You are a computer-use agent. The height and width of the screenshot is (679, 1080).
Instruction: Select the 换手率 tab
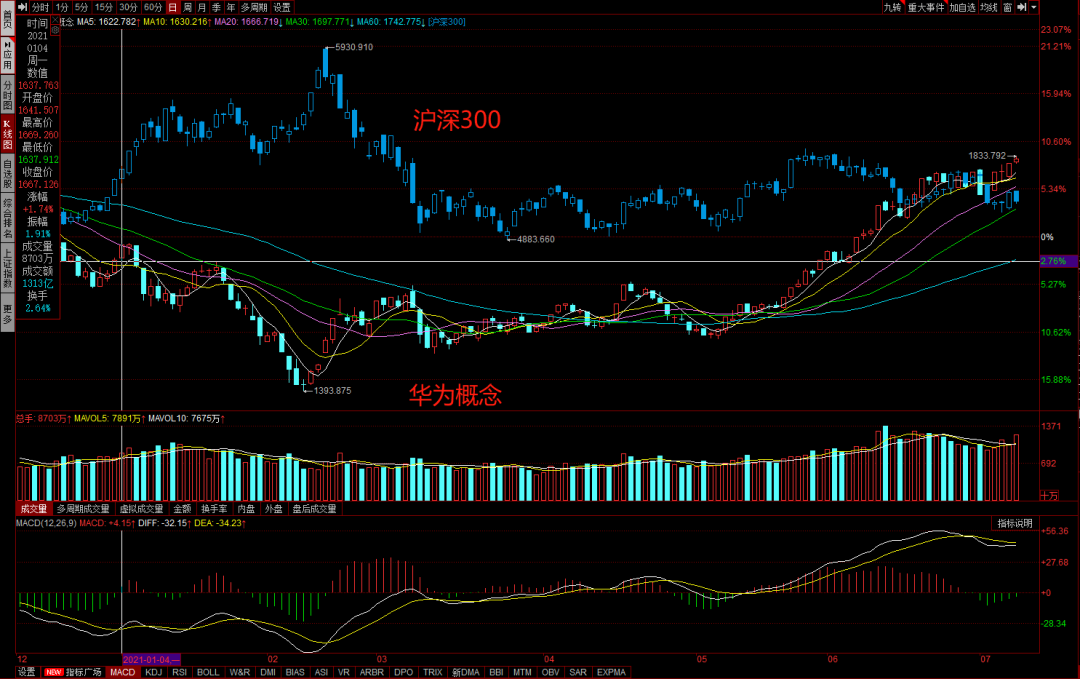214,508
